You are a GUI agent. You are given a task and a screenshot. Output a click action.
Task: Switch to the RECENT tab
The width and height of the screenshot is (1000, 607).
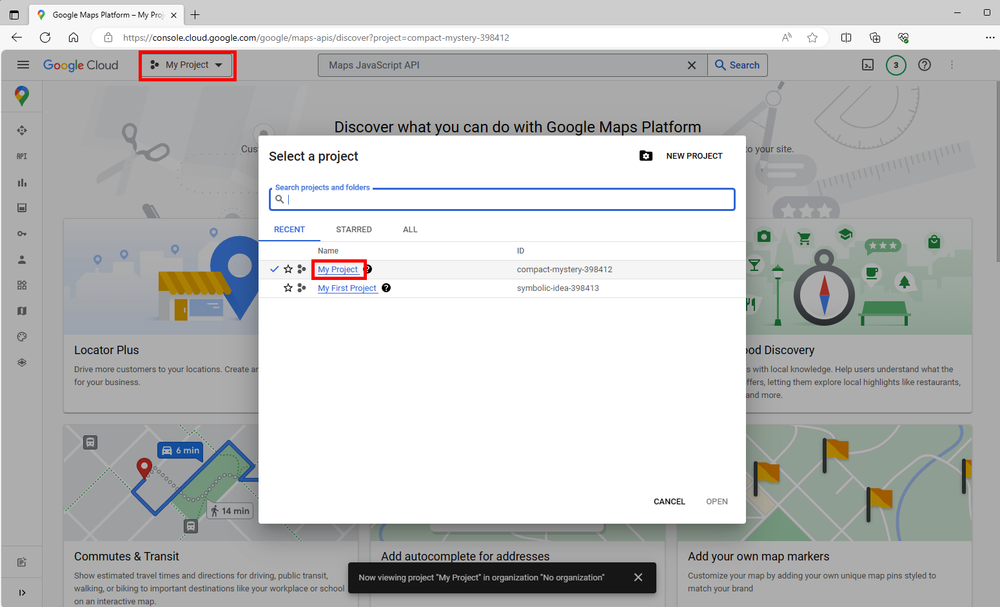tap(289, 230)
